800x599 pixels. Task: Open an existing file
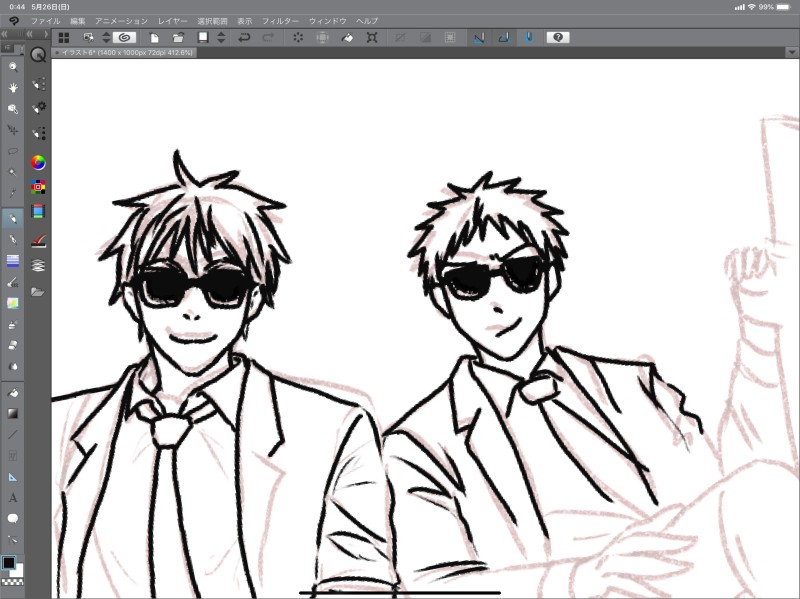(x=178, y=37)
